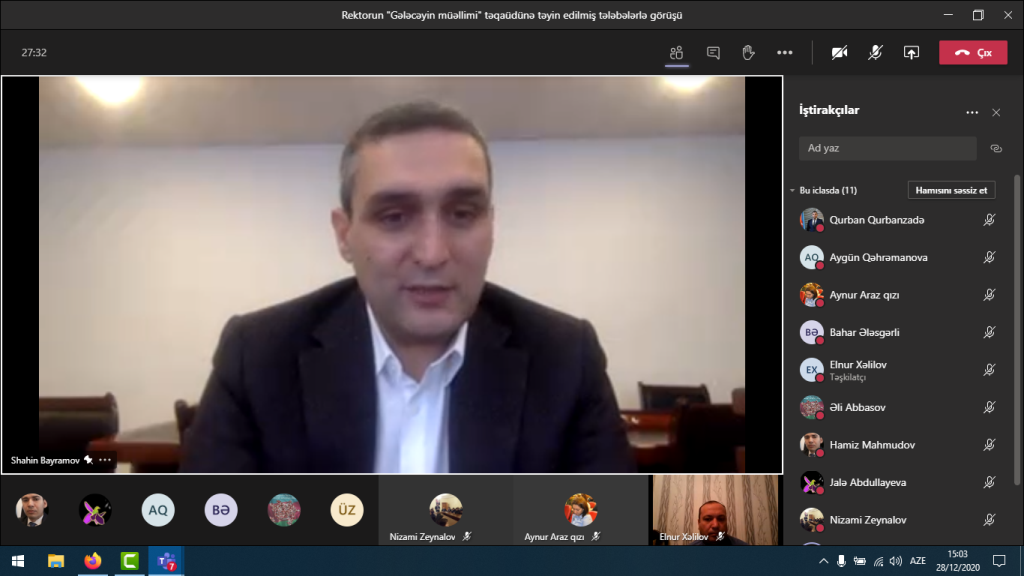Open the share screen tray
The height and width of the screenshot is (576, 1024).
(x=911, y=53)
